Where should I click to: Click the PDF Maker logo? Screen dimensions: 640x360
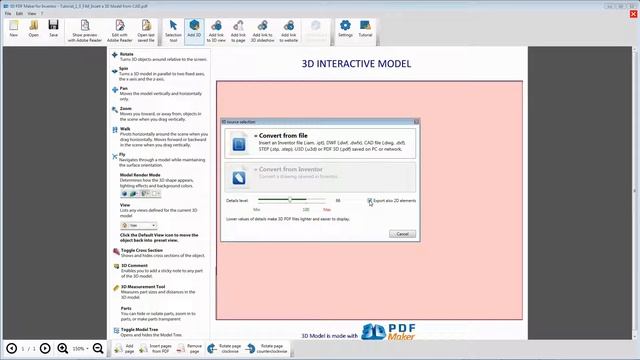pos(389,332)
